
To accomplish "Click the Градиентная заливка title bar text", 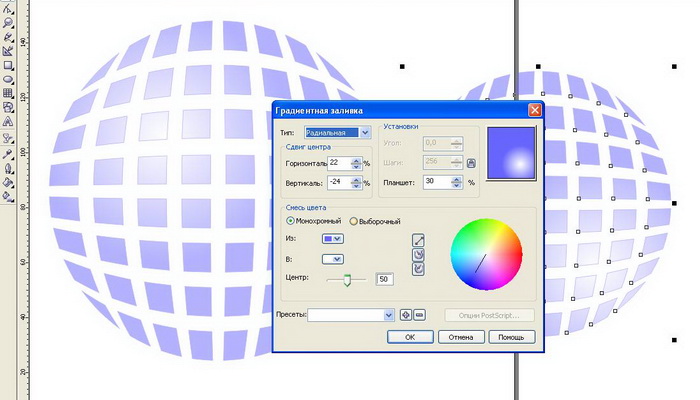I will coord(319,111).
